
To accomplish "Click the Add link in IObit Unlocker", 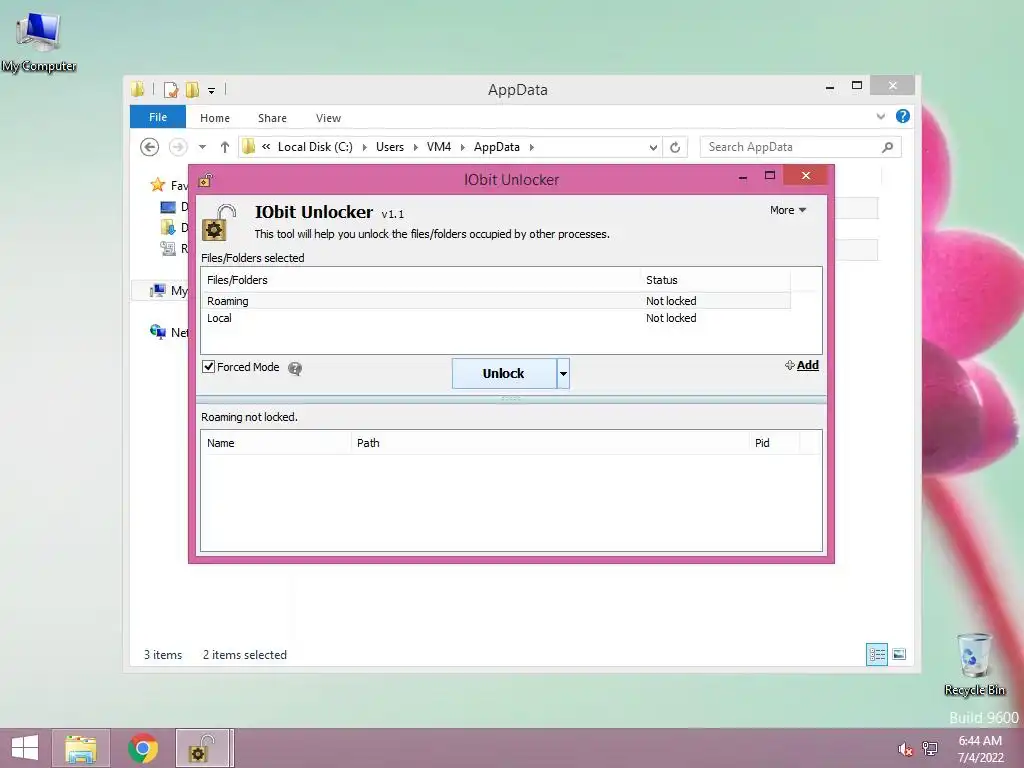I will 801,365.
